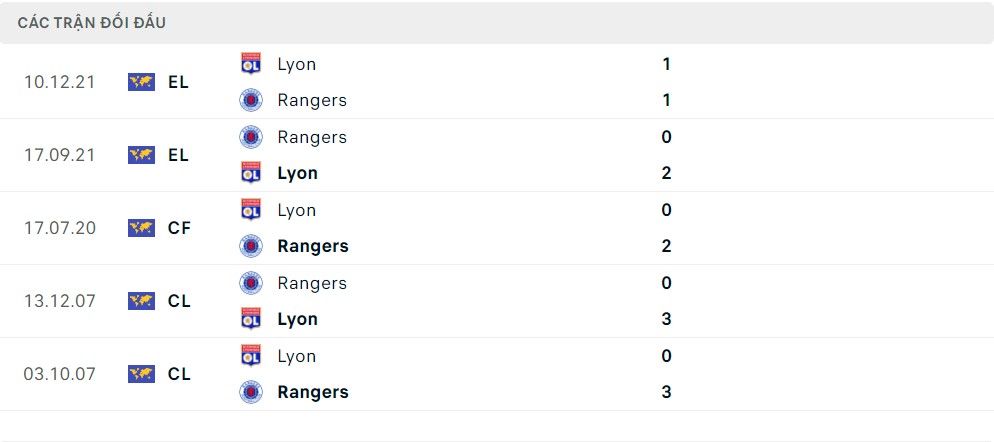994x442 pixels.
Task: Click the world flag icon beside 03.10.07
Action: [x=141, y=374]
